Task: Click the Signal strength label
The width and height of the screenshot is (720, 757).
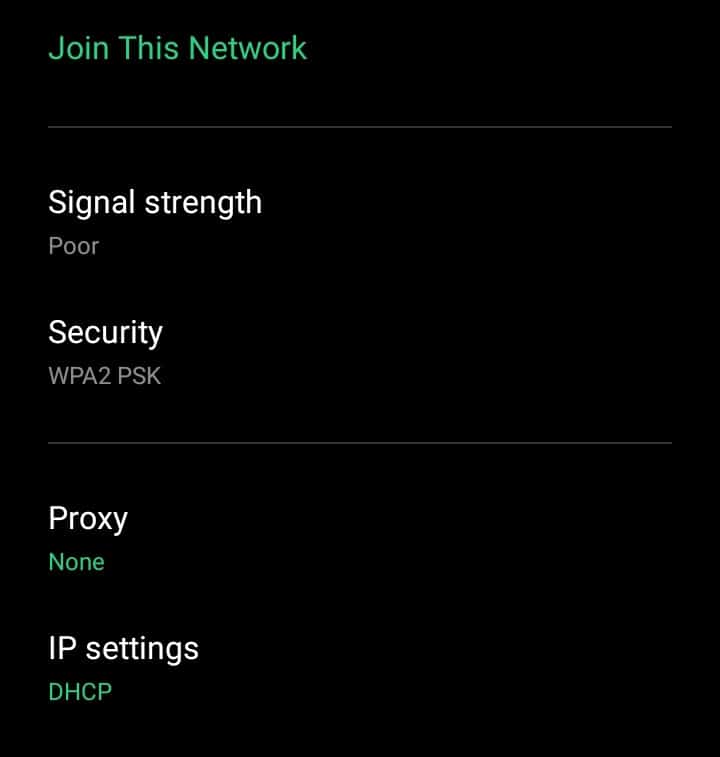Action: [x=155, y=203]
